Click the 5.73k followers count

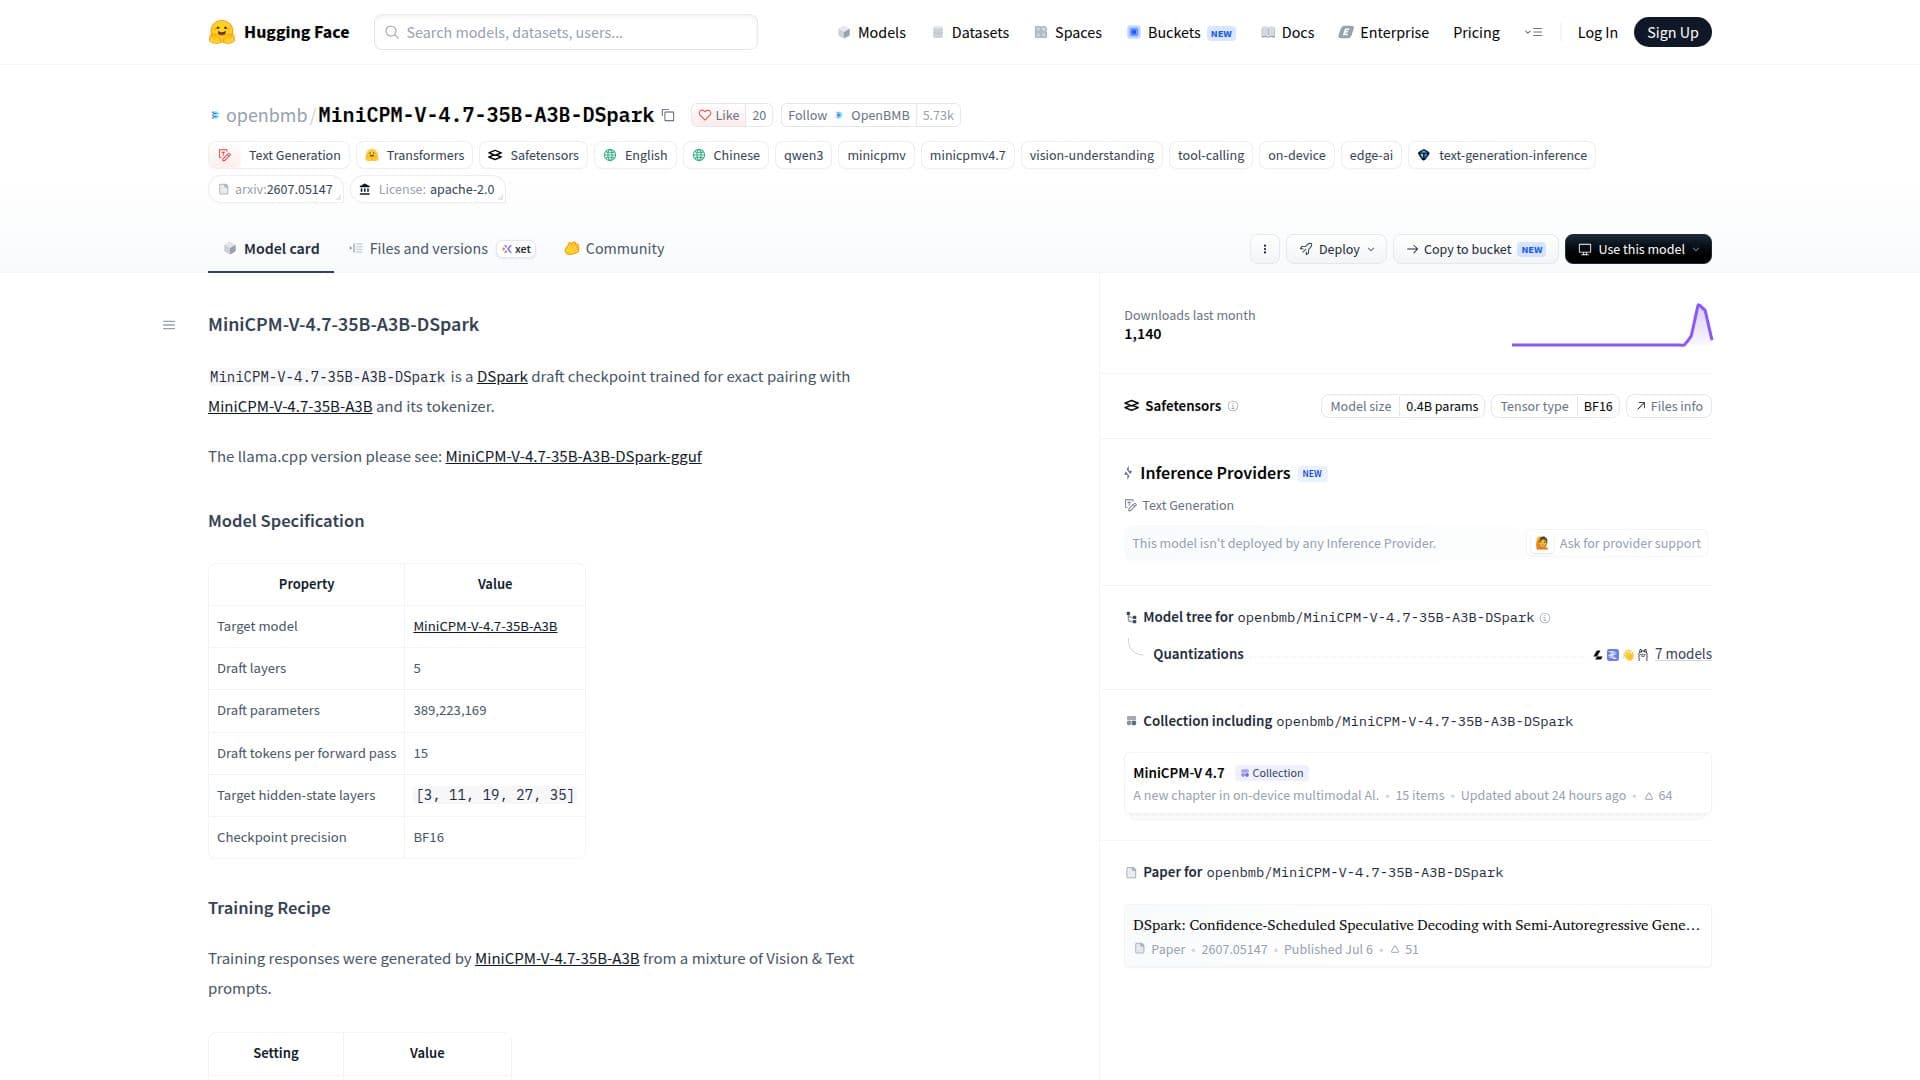[x=938, y=115]
